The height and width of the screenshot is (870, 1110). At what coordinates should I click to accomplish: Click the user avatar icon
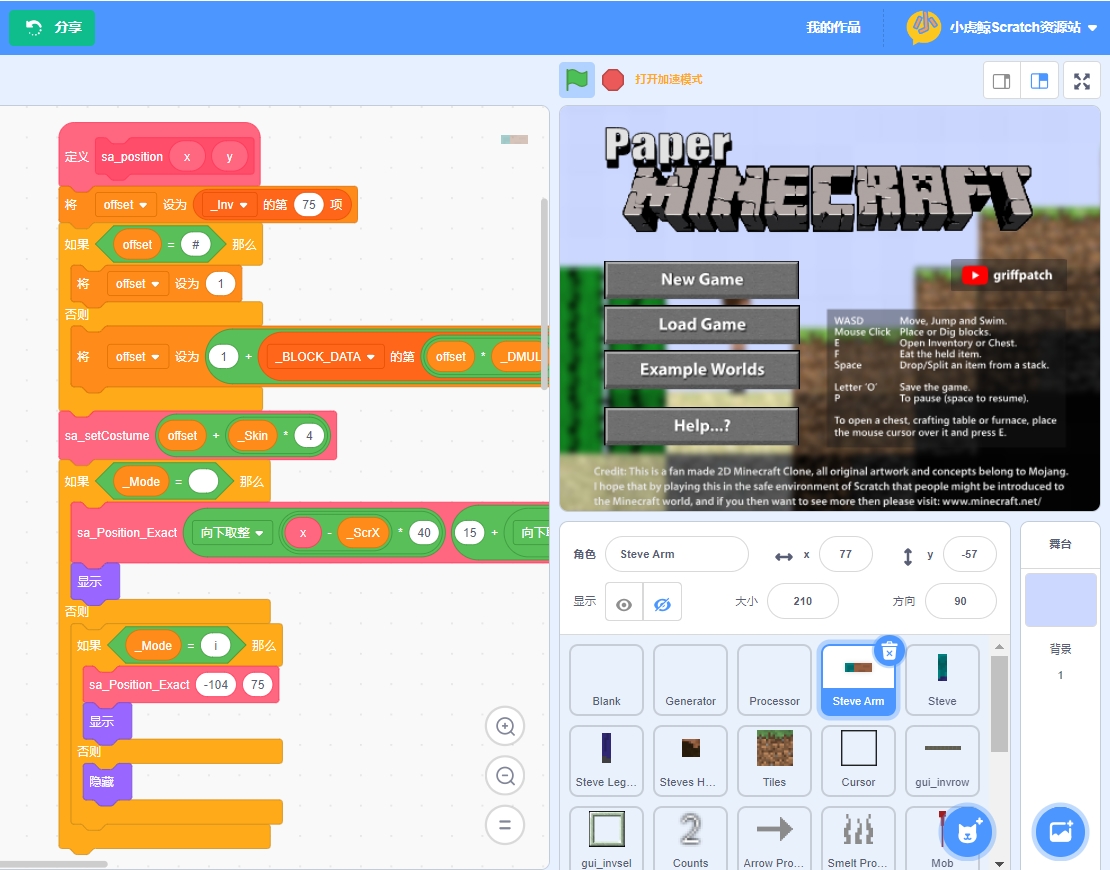click(x=923, y=27)
